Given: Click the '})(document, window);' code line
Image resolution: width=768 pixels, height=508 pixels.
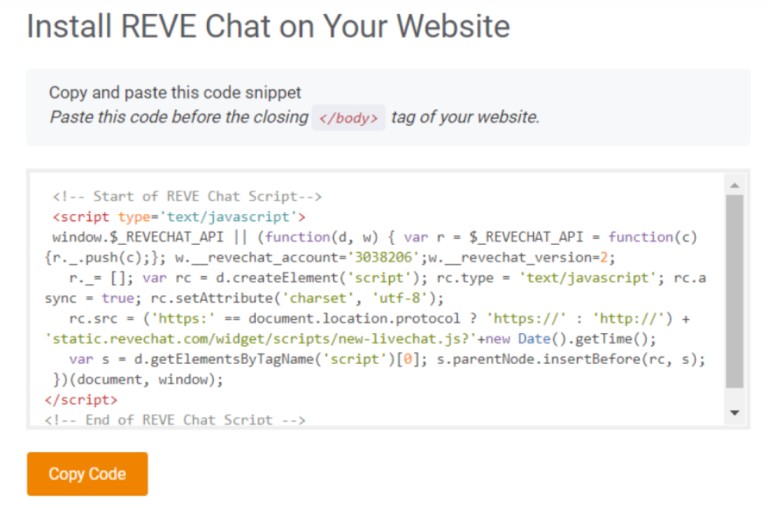Looking at the screenshot, I should coord(138,380).
